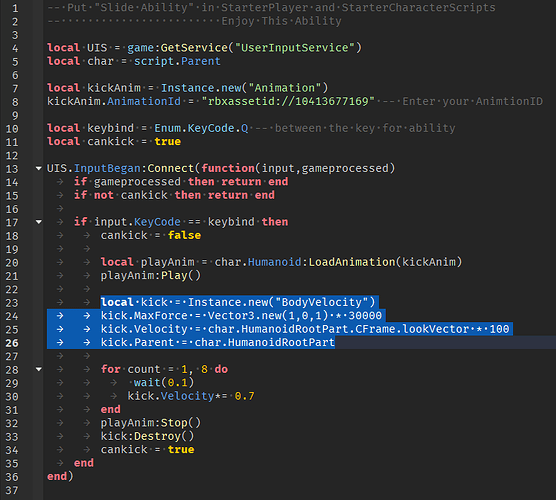
Task: Click the 0.7 velocity damping value
Action: pos(244,396)
